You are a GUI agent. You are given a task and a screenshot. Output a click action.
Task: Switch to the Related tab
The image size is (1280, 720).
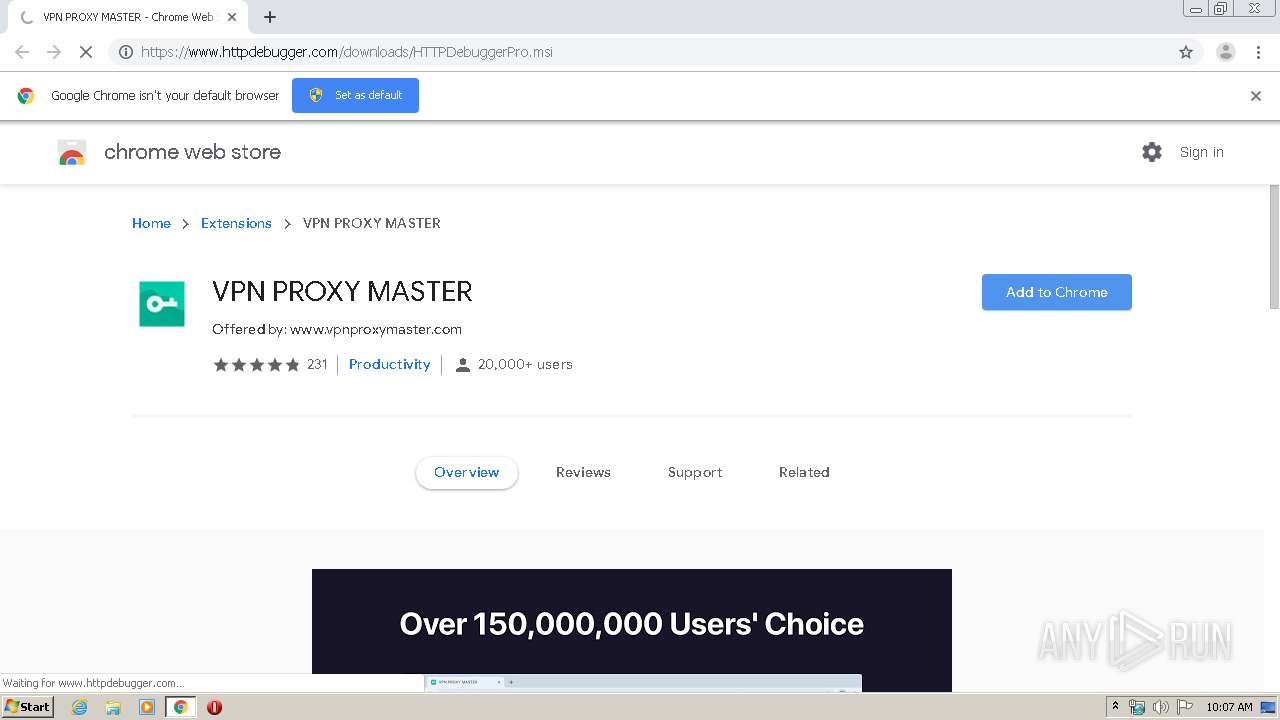[804, 472]
